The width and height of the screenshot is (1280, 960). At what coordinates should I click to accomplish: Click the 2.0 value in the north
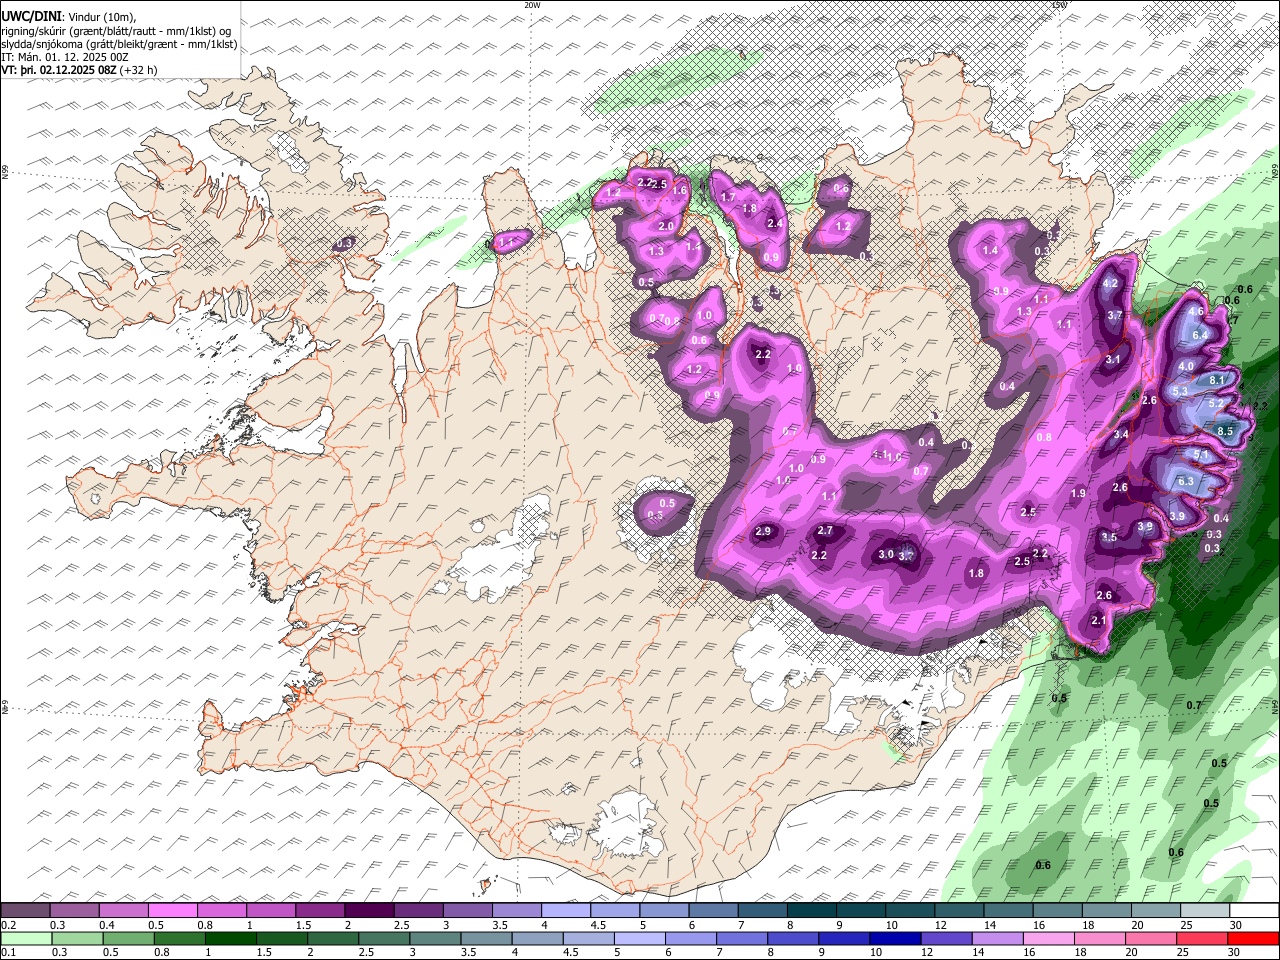[666, 226]
